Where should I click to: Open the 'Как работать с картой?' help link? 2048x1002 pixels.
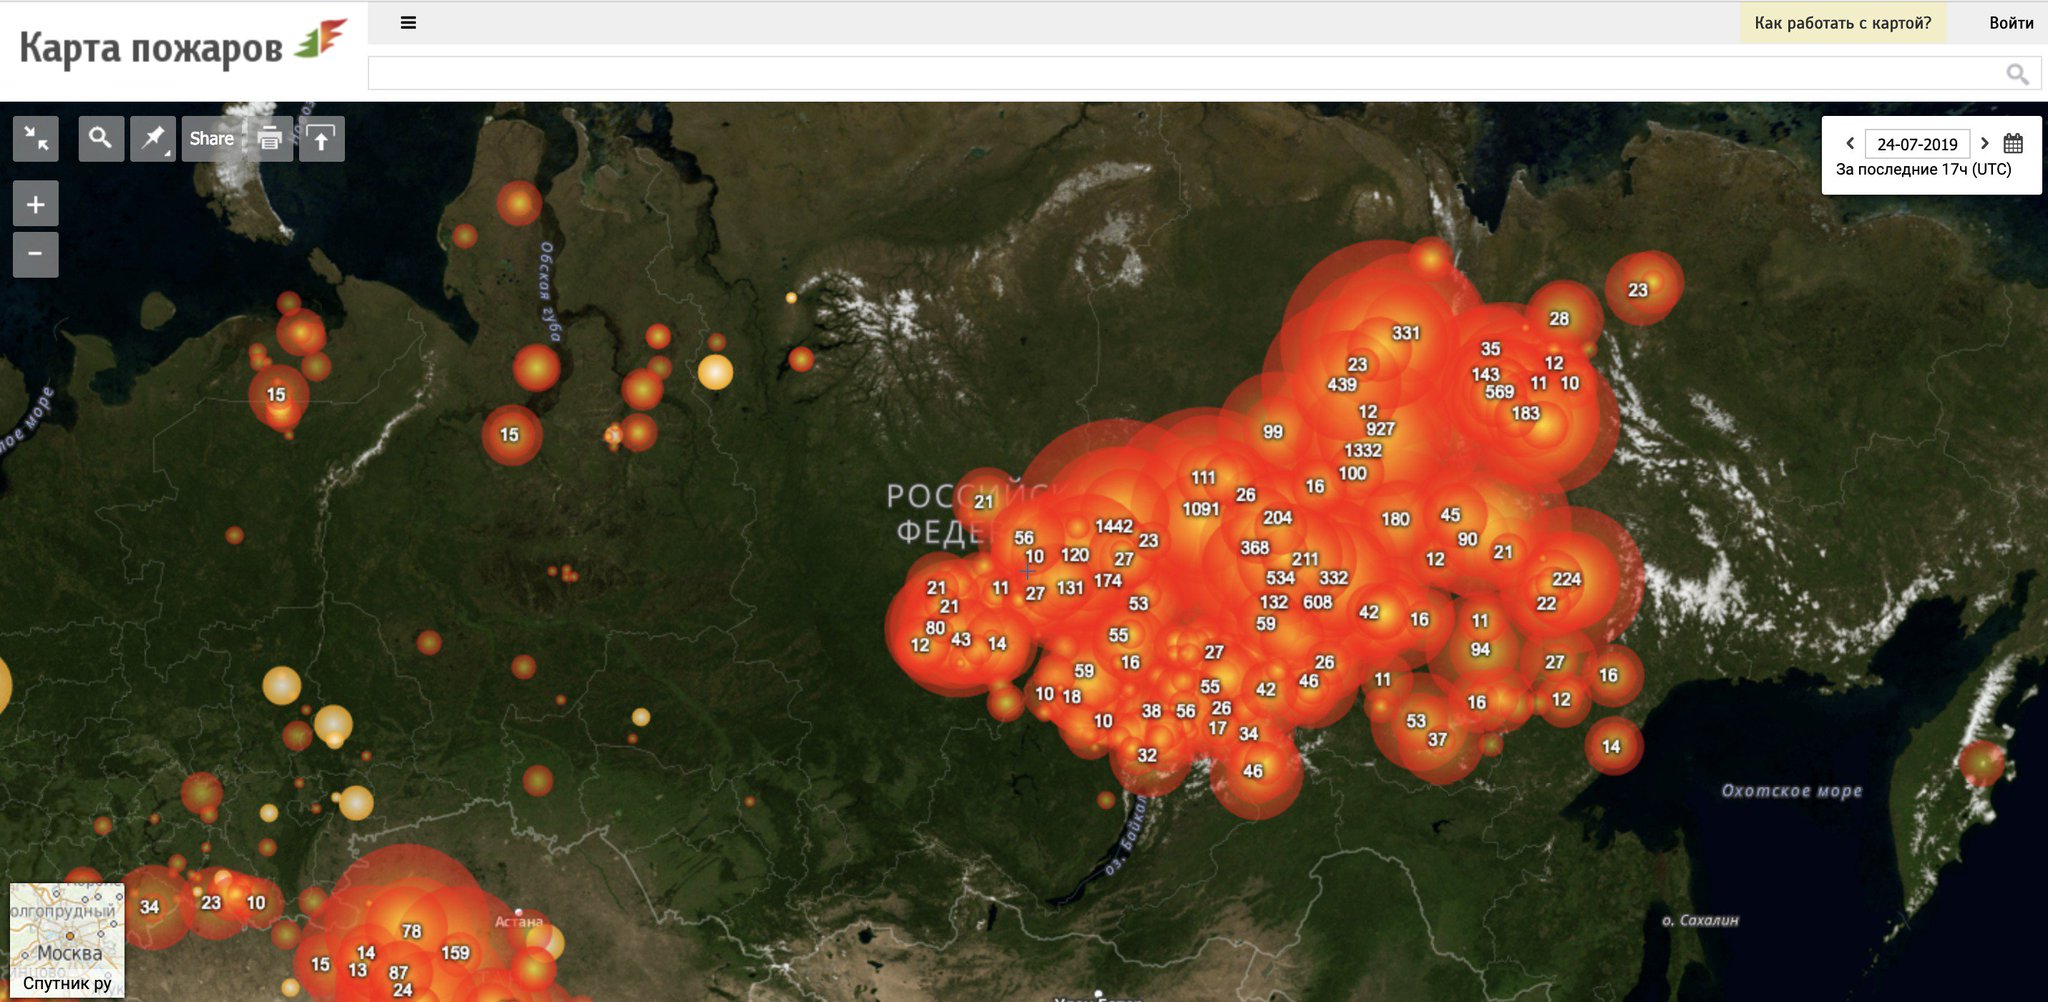1843,22
